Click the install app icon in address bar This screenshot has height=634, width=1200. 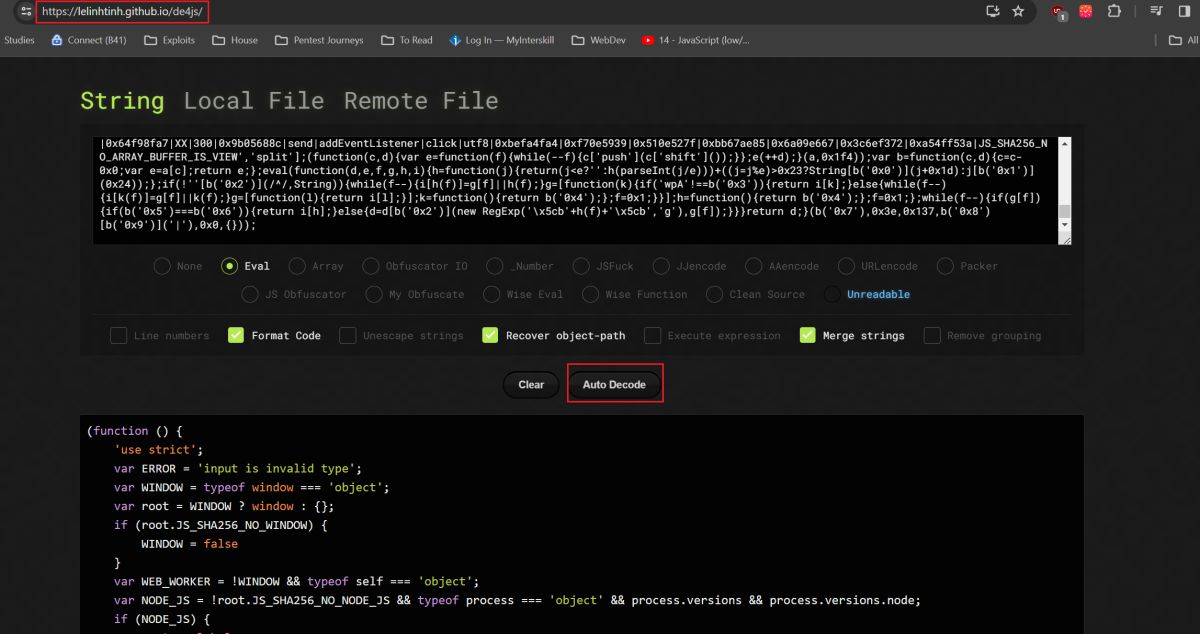[x=993, y=12]
